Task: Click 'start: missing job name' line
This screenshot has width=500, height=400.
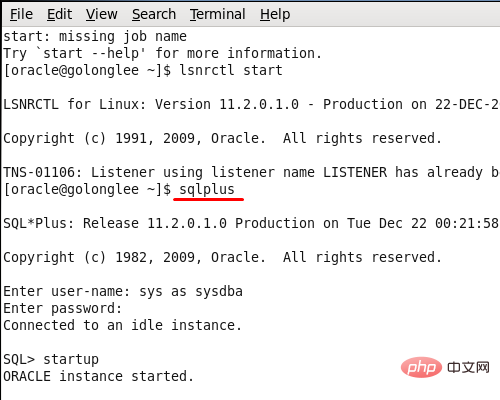Action: coord(95,36)
